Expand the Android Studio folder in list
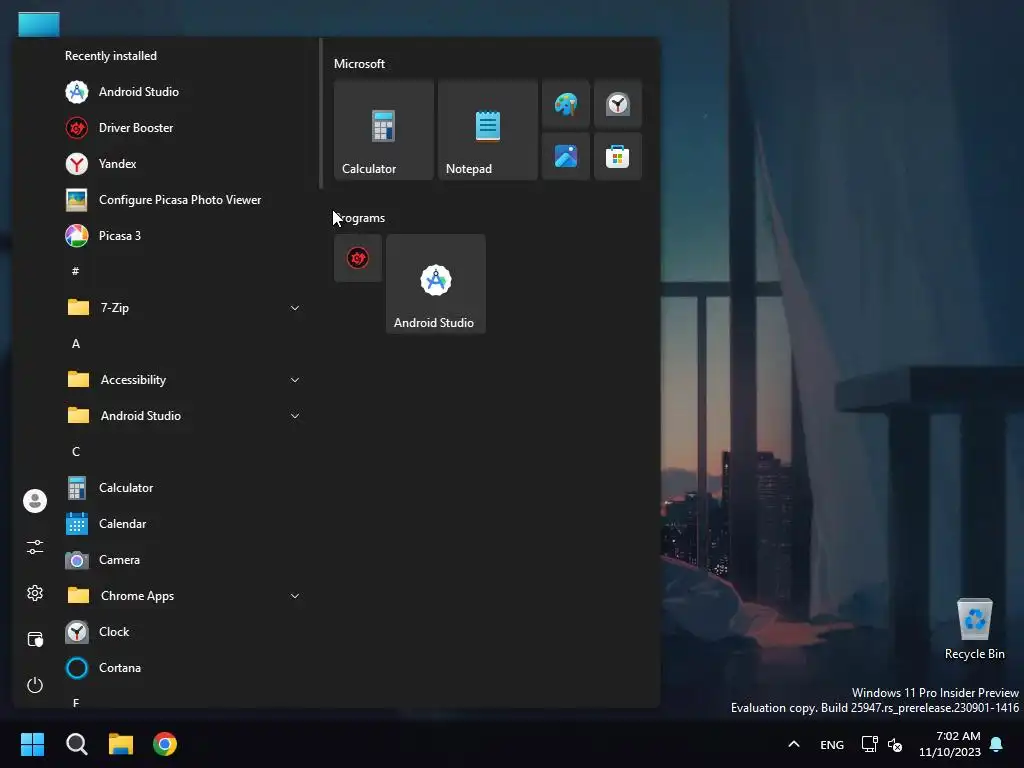The image size is (1024, 768). pos(183,415)
